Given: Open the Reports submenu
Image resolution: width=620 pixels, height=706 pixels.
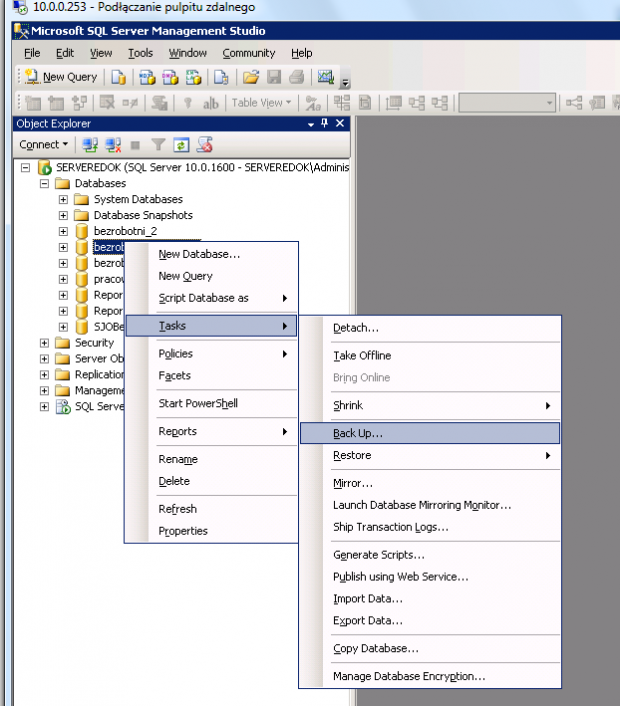Looking at the screenshot, I should click(x=212, y=431).
